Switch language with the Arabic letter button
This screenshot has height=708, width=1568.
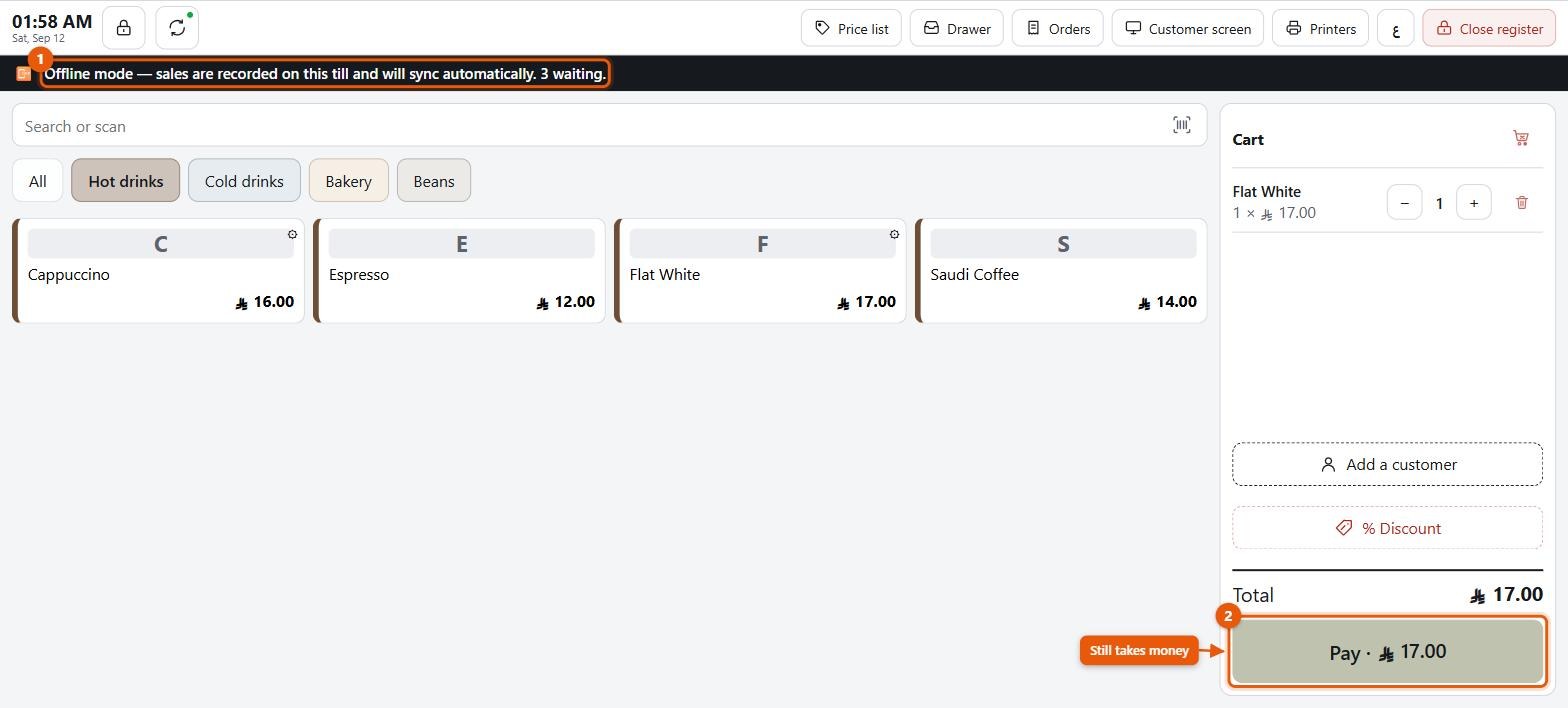pyautogui.click(x=1395, y=28)
